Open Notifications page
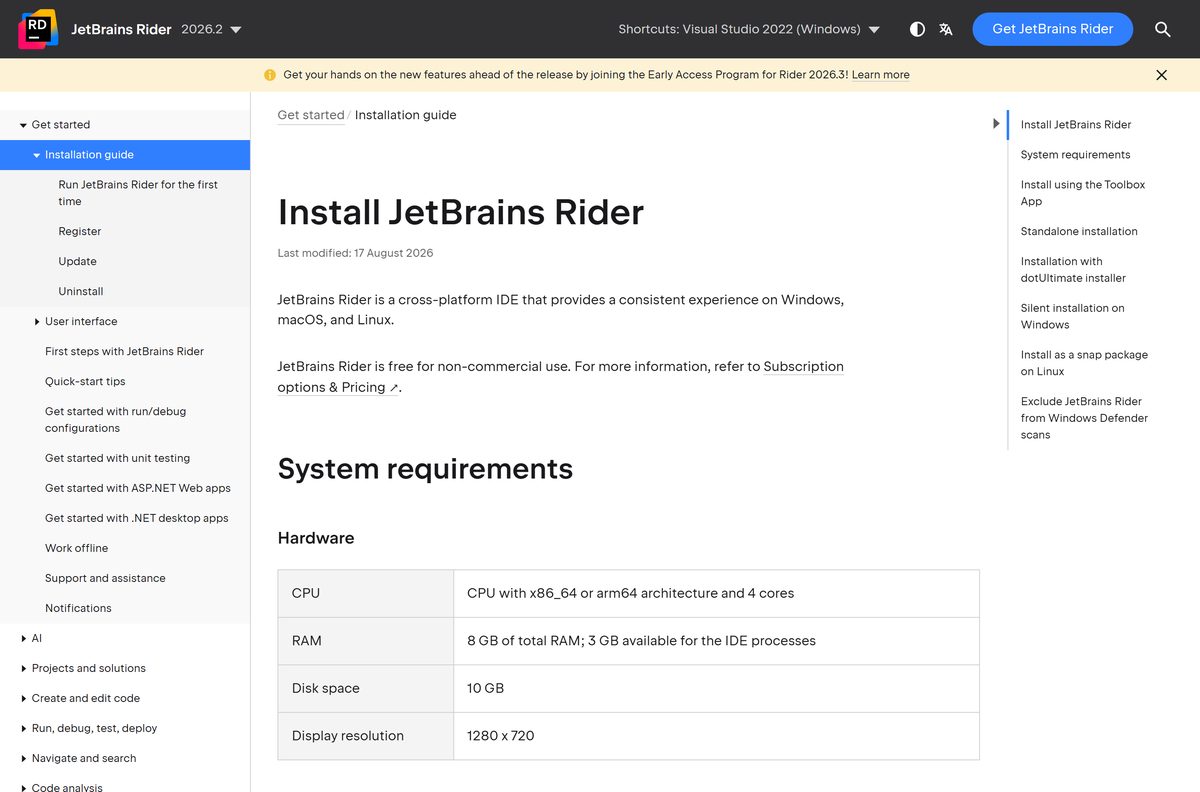This screenshot has height=792, width=1200. (x=78, y=608)
